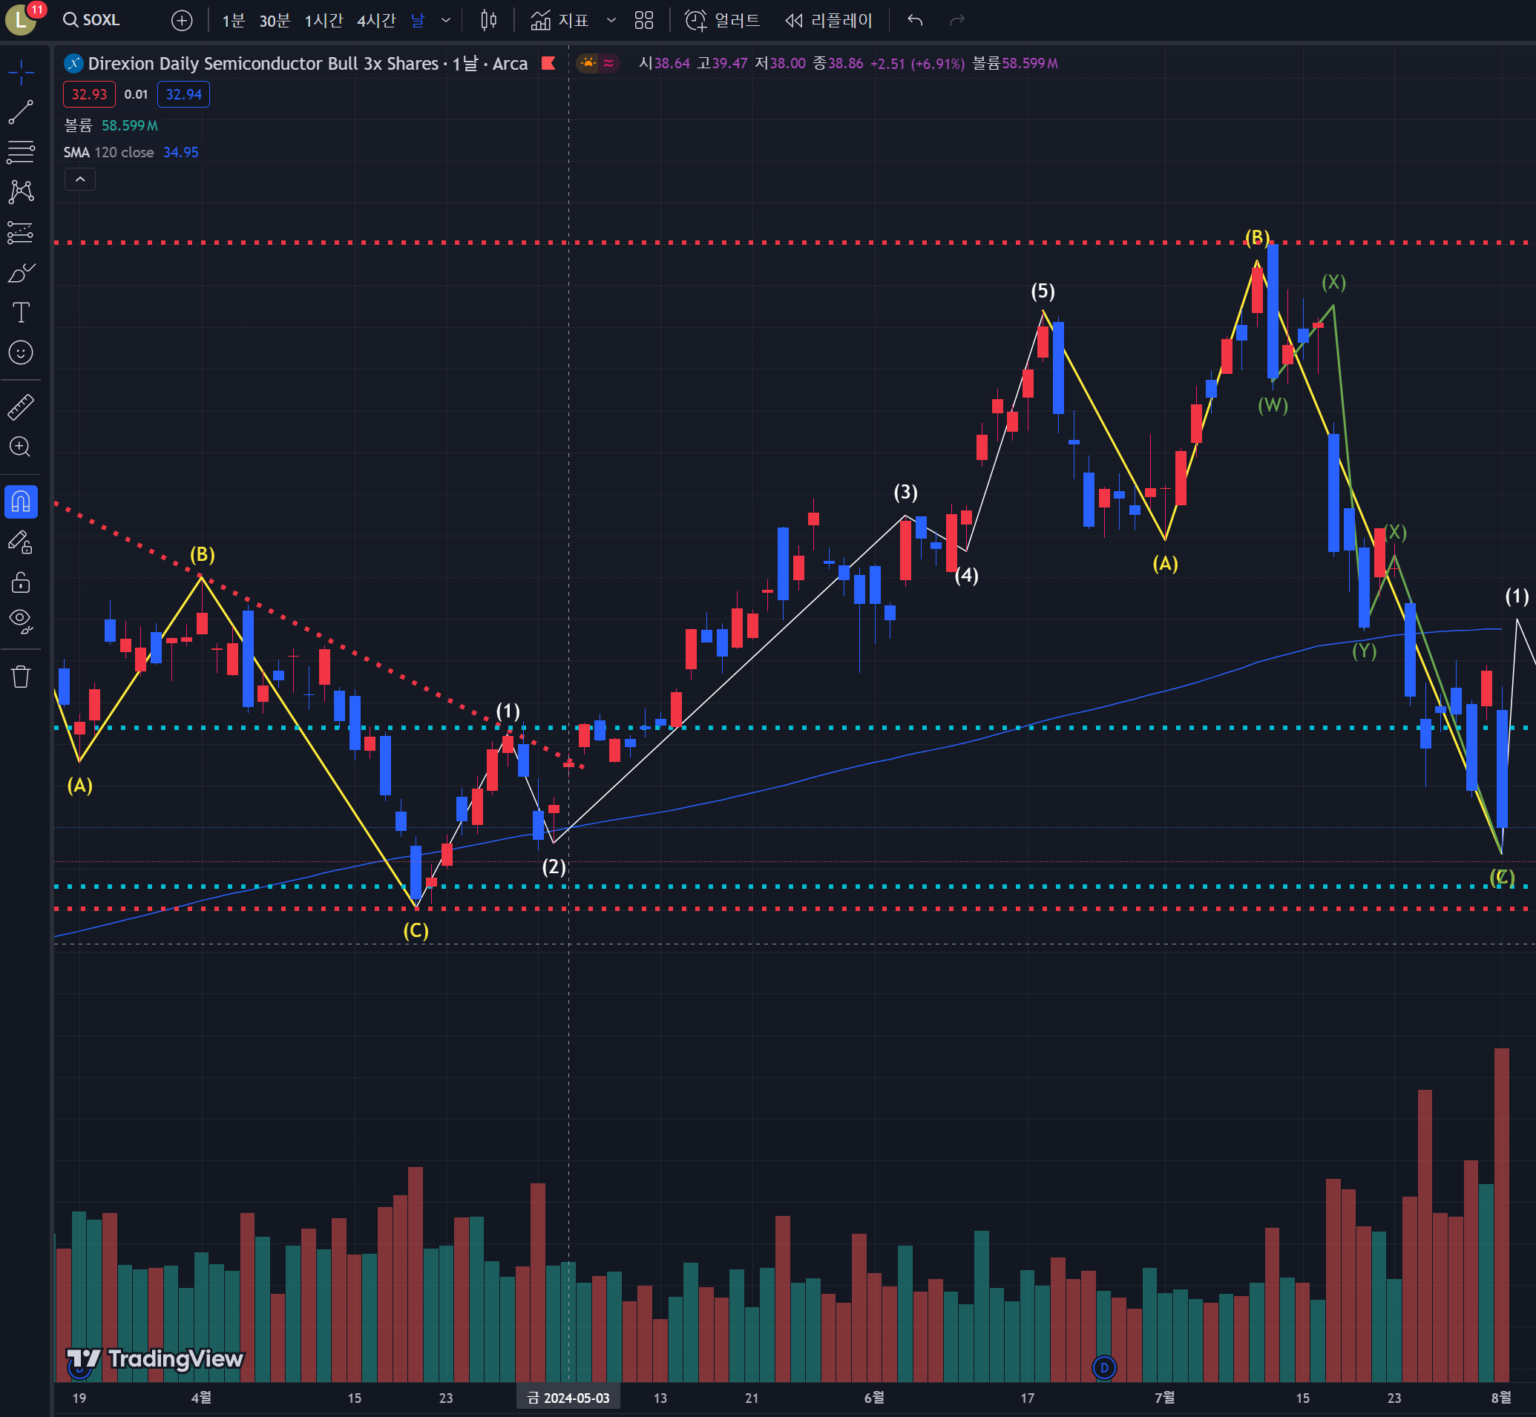This screenshot has height=1417, width=1536.
Task: Select the 날 daily timeframe
Action: click(418, 20)
